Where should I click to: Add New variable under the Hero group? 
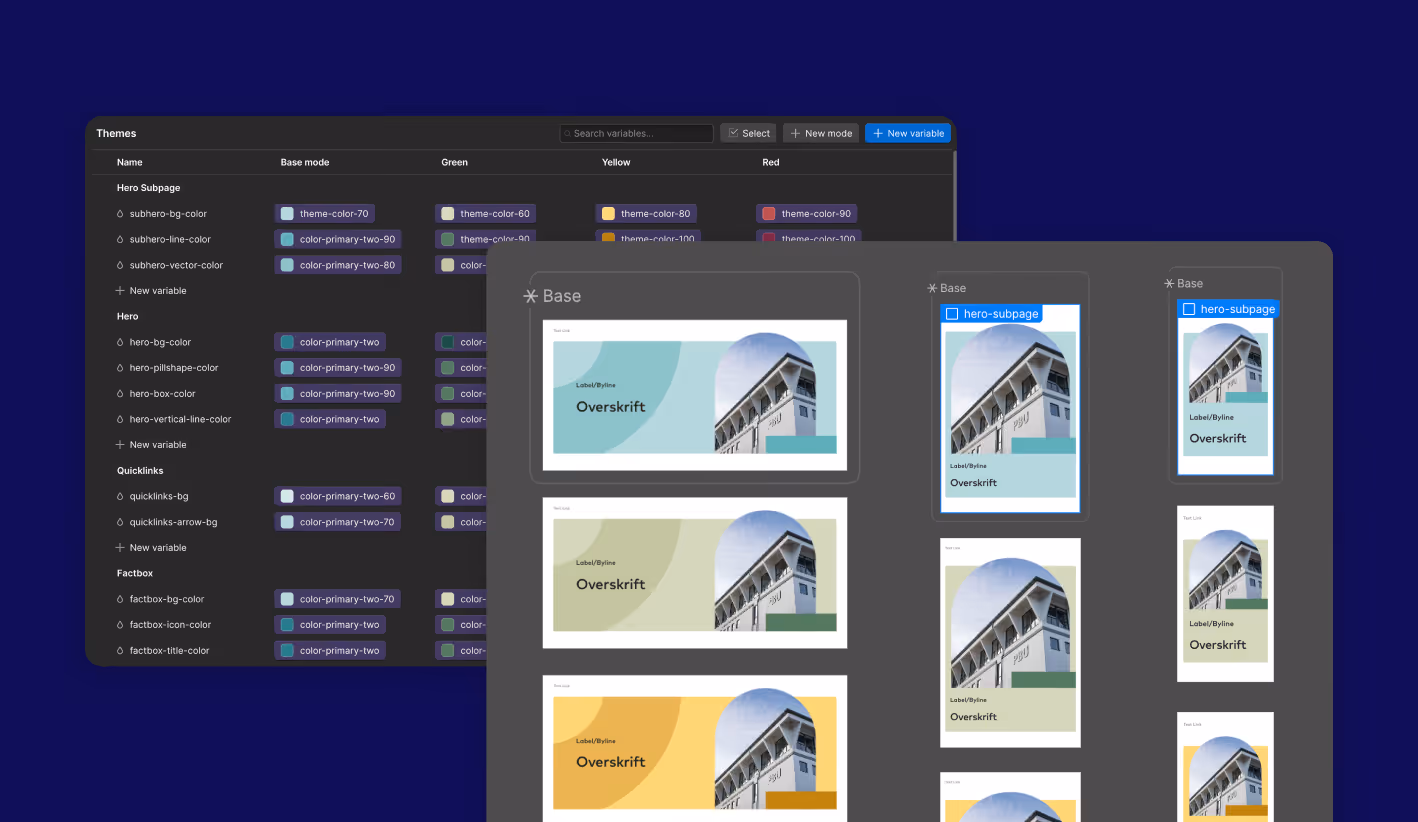pos(151,445)
